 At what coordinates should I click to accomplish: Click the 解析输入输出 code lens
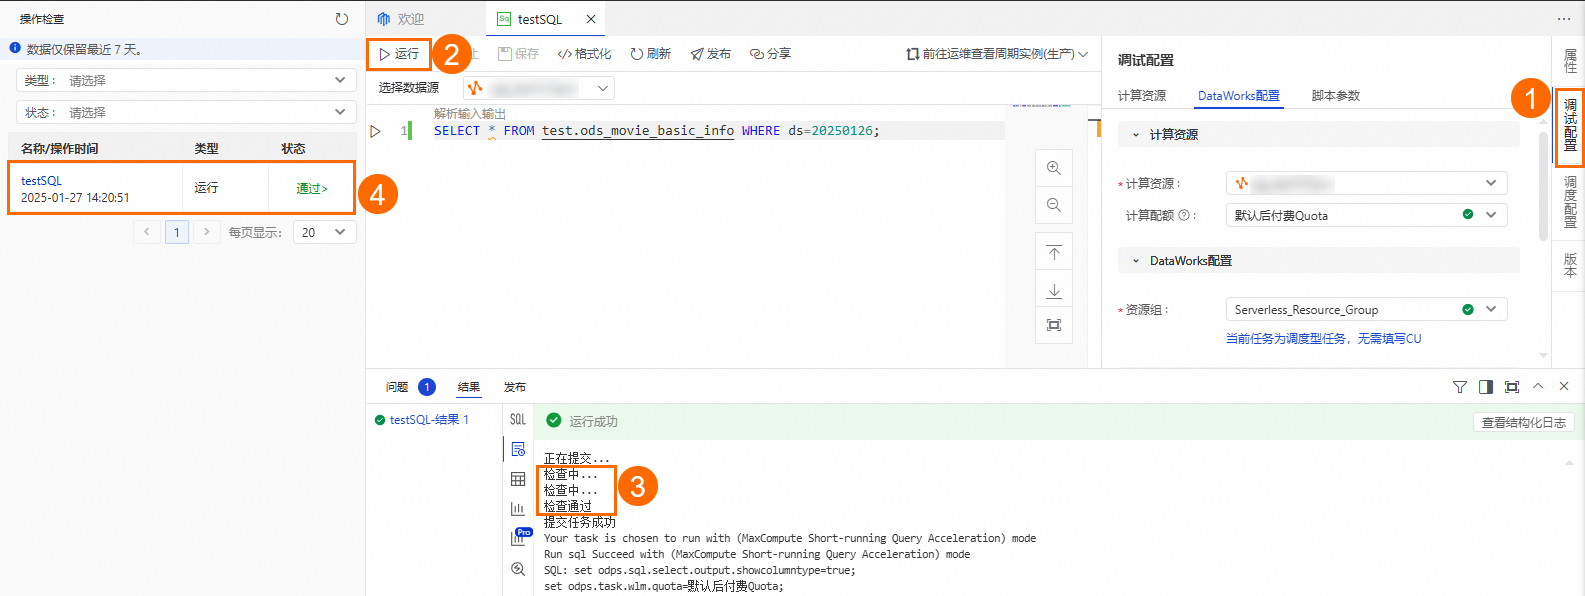coord(470,114)
